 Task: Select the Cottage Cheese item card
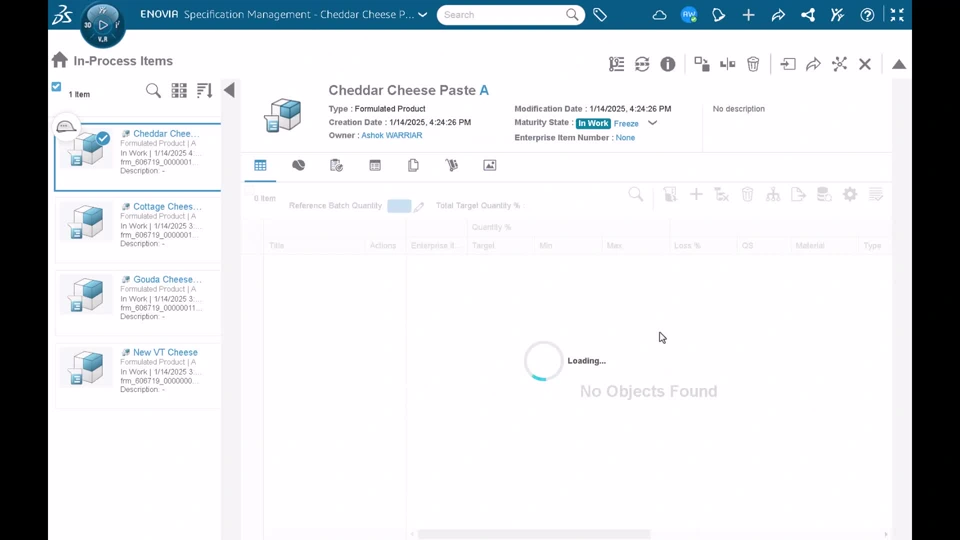point(138,230)
